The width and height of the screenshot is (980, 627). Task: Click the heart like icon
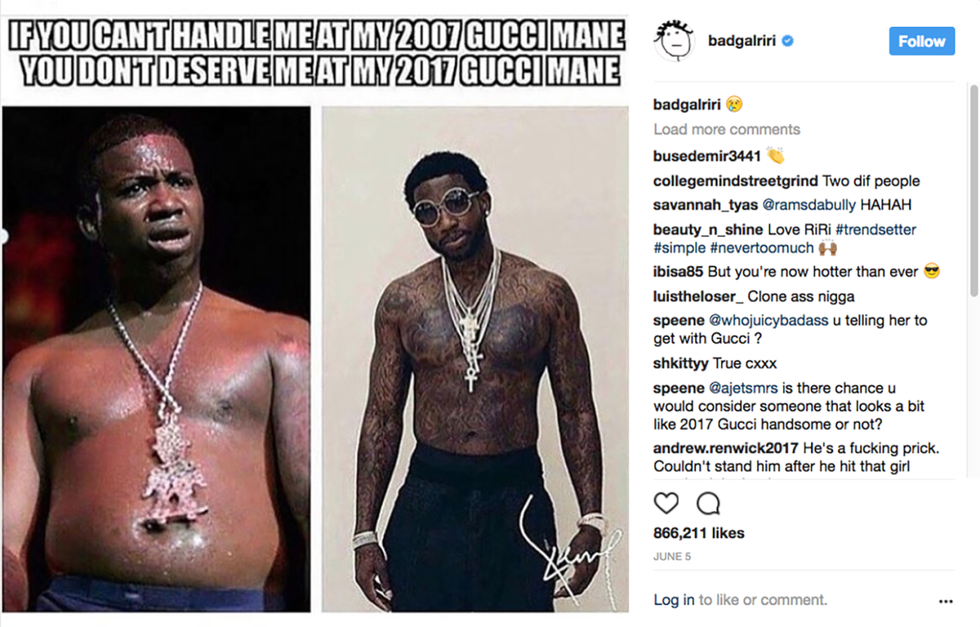click(666, 503)
